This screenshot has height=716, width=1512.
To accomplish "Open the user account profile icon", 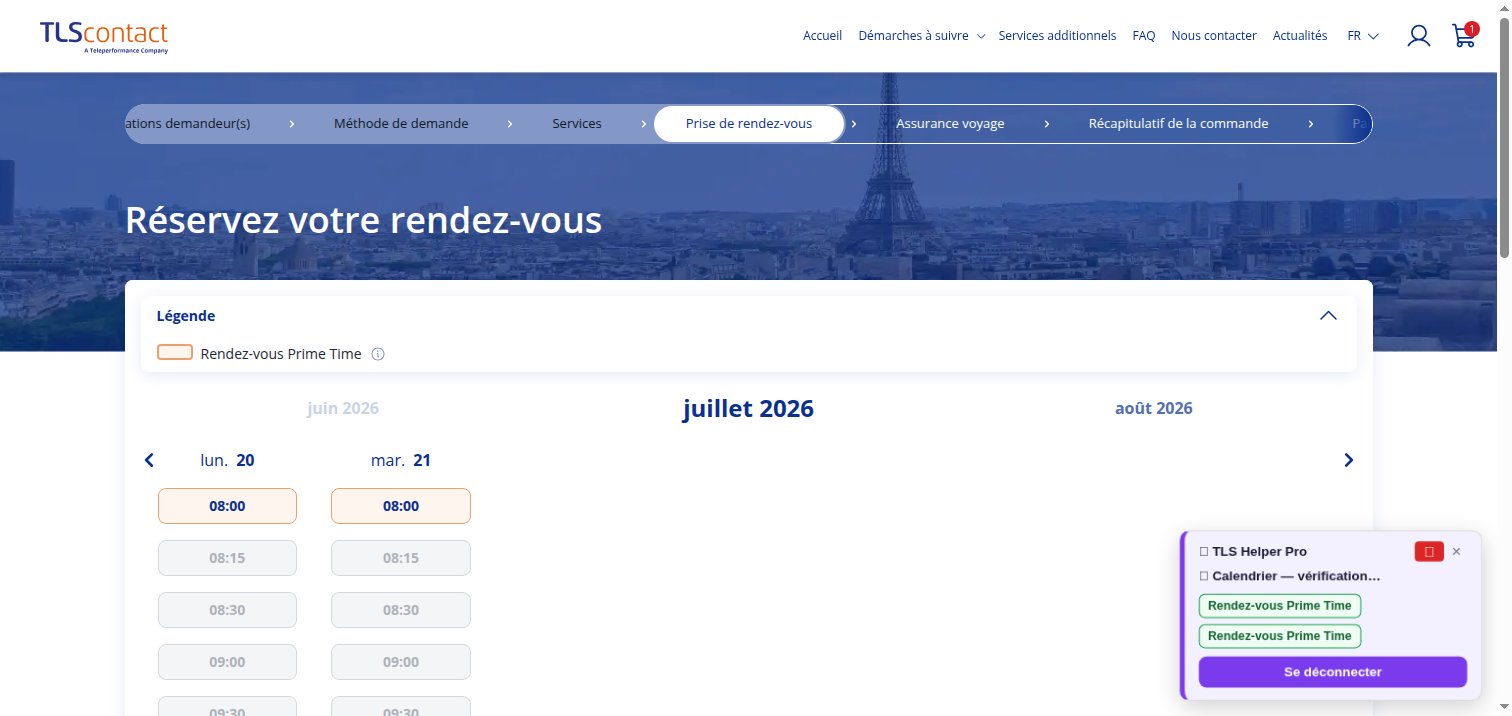I will tap(1418, 36).
